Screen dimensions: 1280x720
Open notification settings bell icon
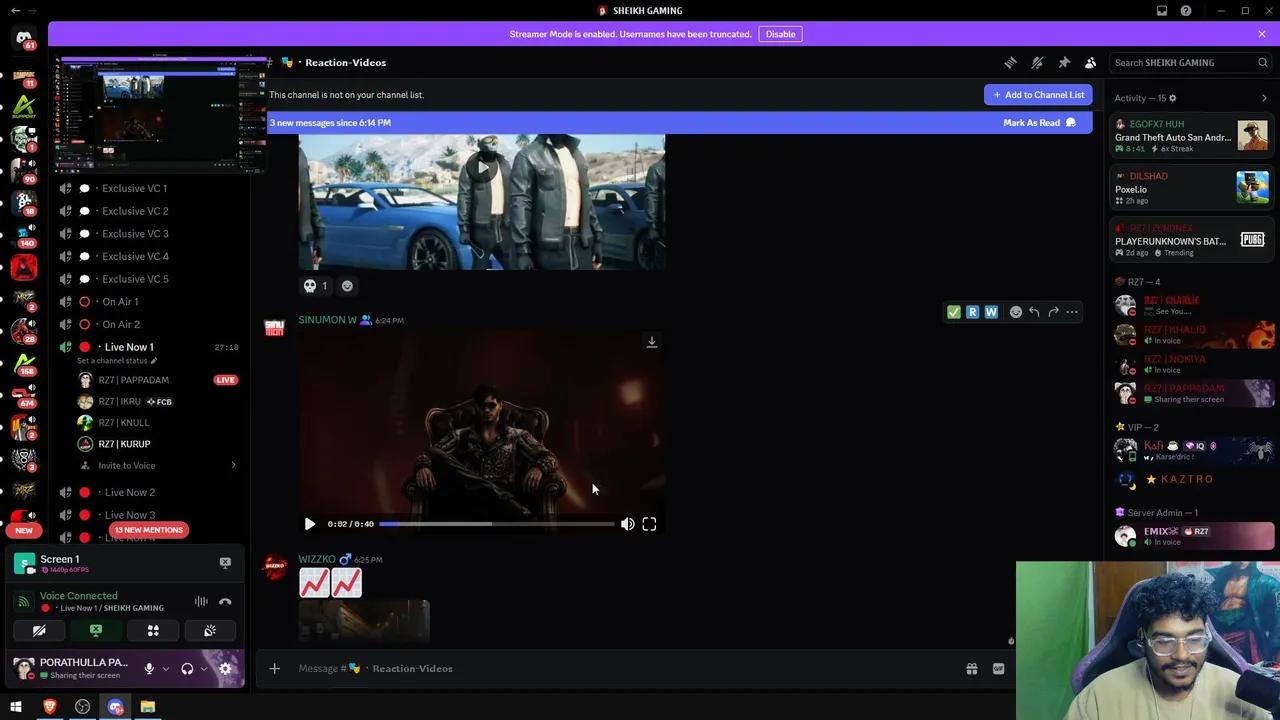[x=1037, y=62]
